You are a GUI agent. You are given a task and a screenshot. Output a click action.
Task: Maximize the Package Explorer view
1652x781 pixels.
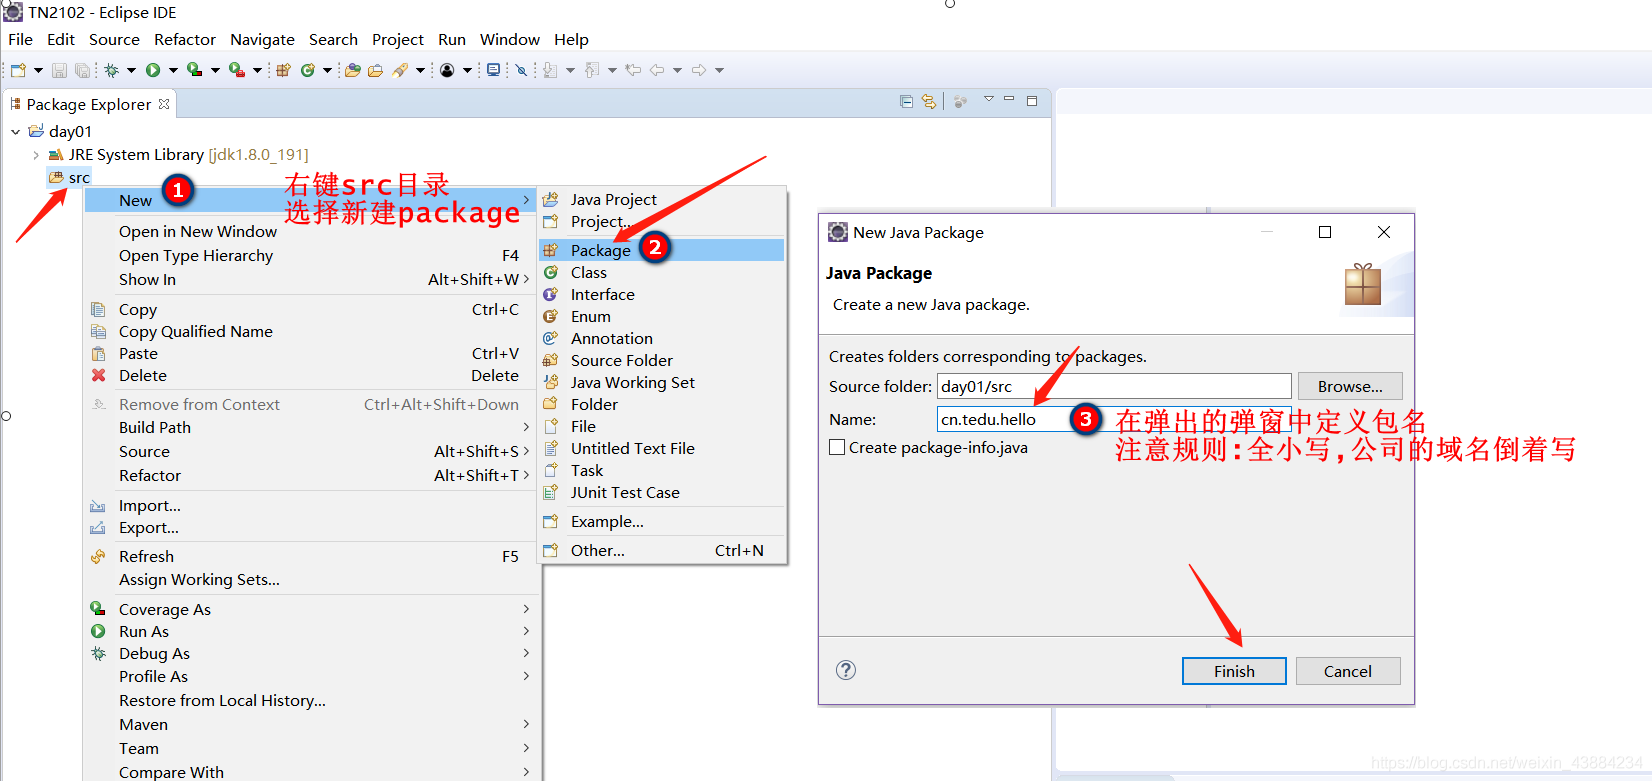click(1032, 100)
